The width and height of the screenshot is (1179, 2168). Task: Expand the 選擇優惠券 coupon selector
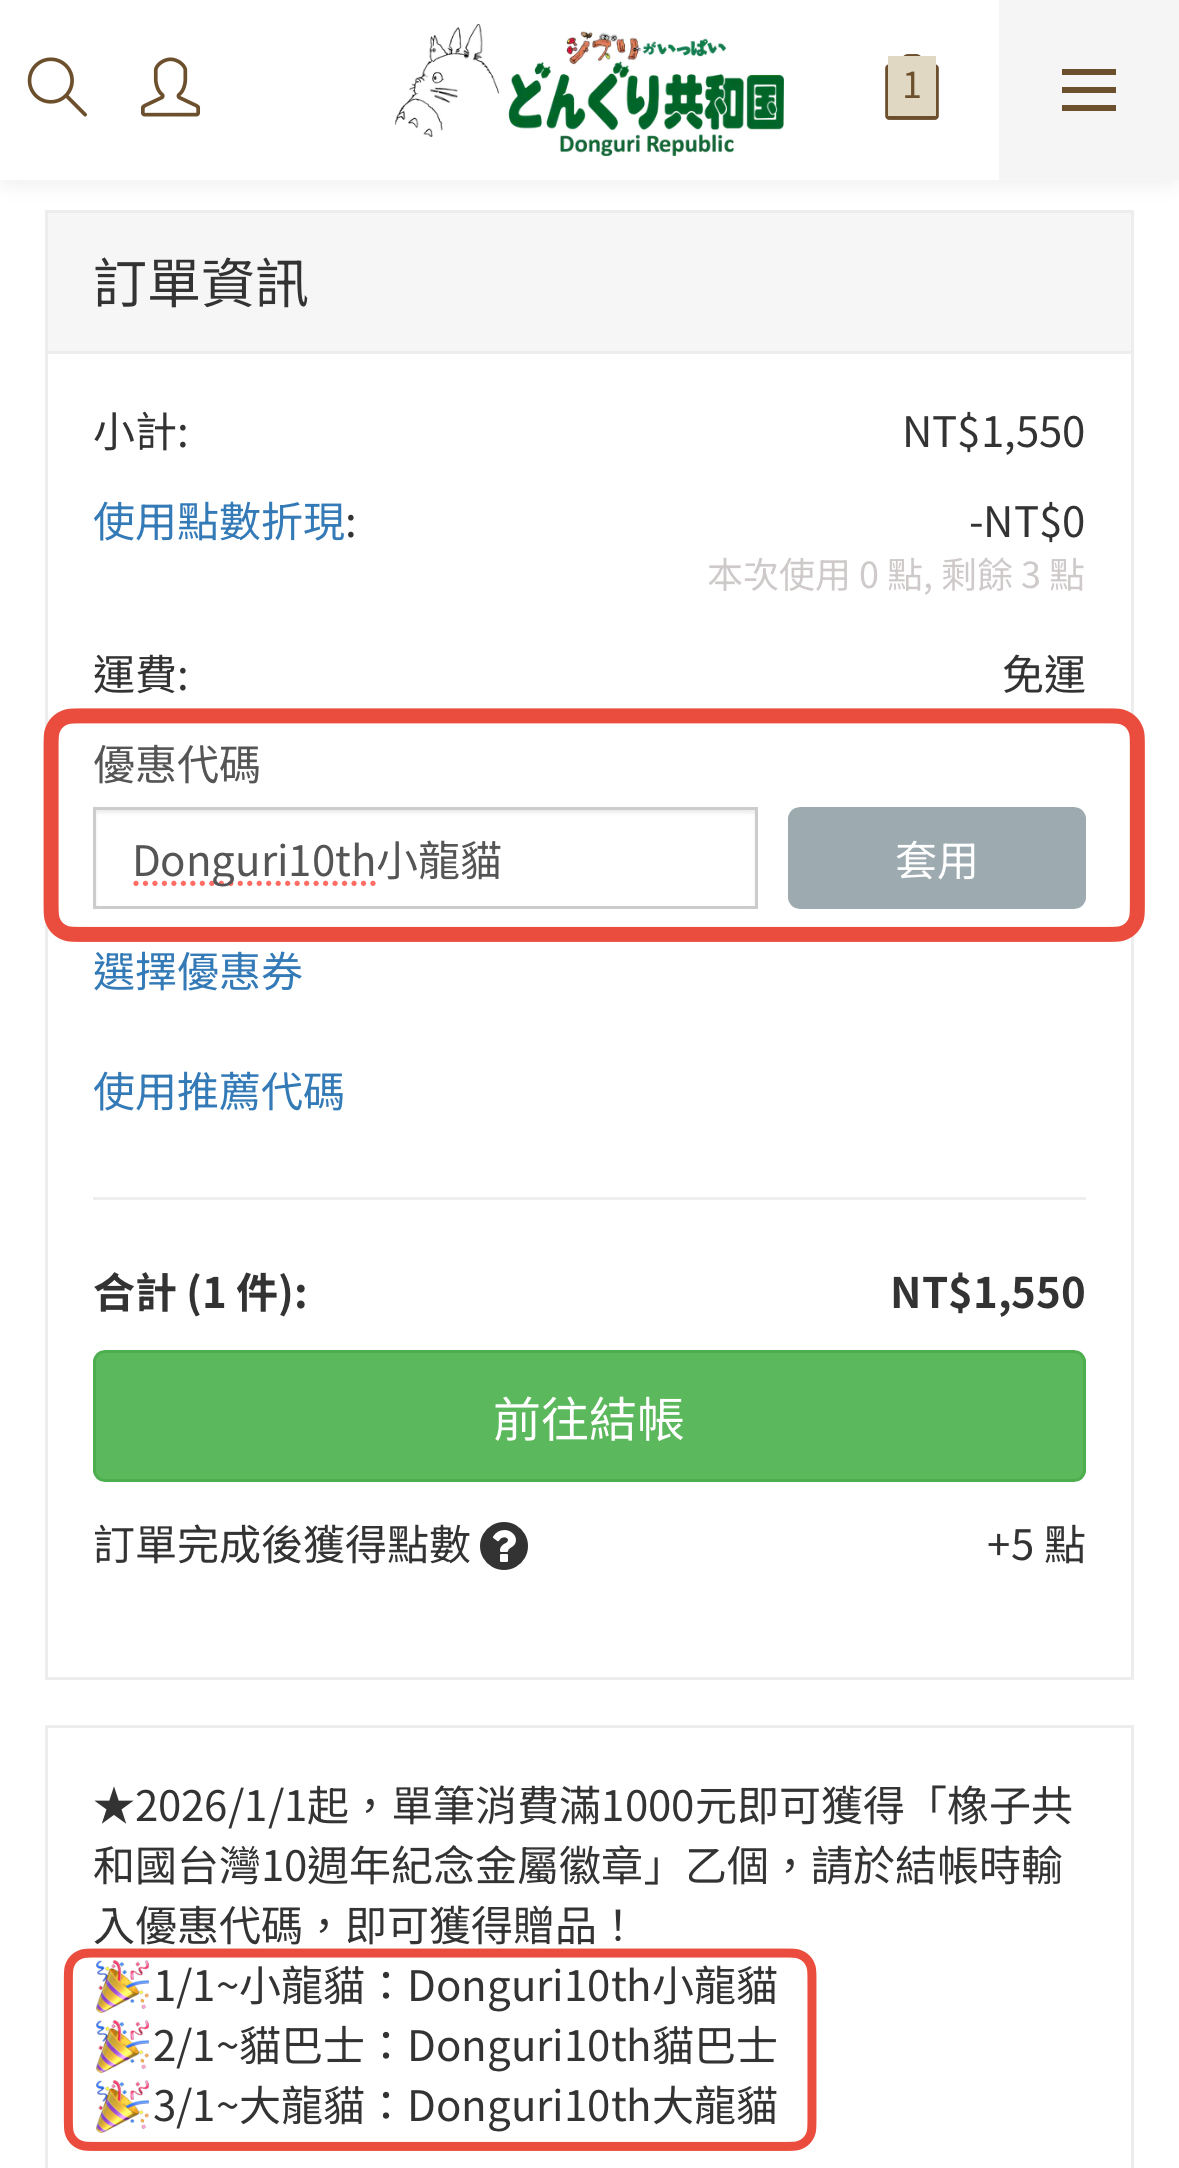(198, 972)
